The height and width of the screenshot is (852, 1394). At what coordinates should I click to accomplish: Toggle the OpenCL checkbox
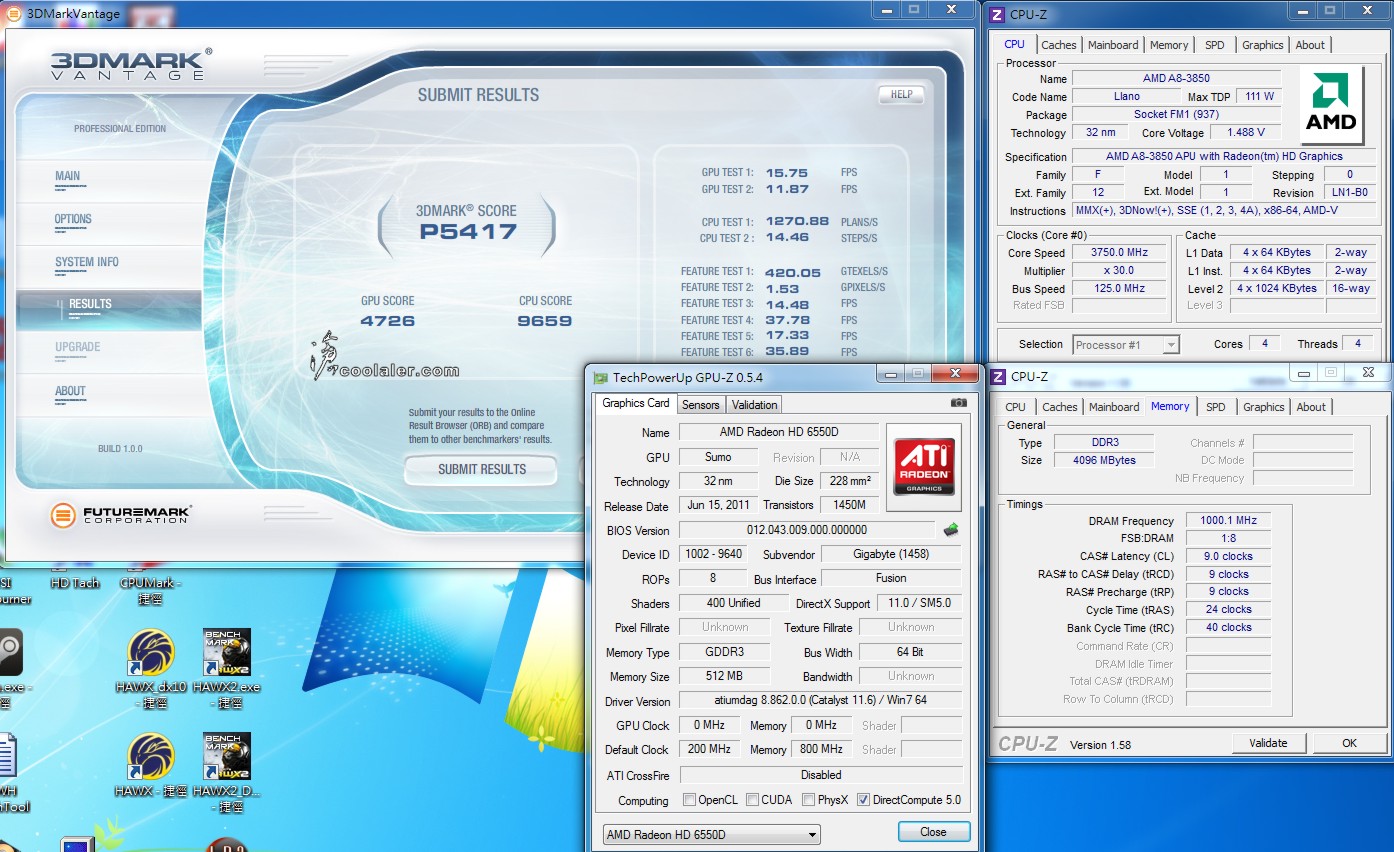[x=689, y=800]
